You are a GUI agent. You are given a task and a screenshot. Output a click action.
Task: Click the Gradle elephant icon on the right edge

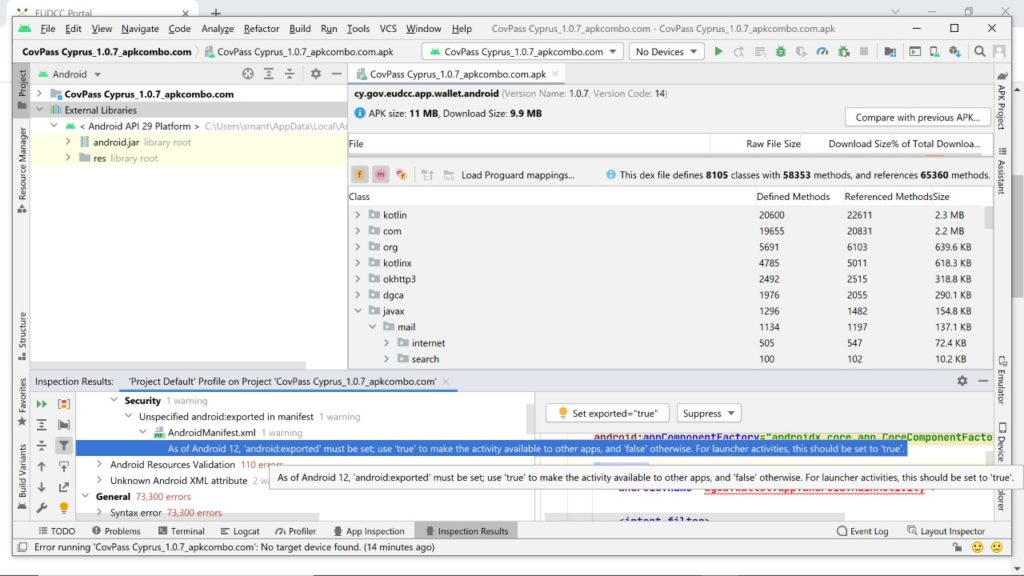coord(1002,76)
